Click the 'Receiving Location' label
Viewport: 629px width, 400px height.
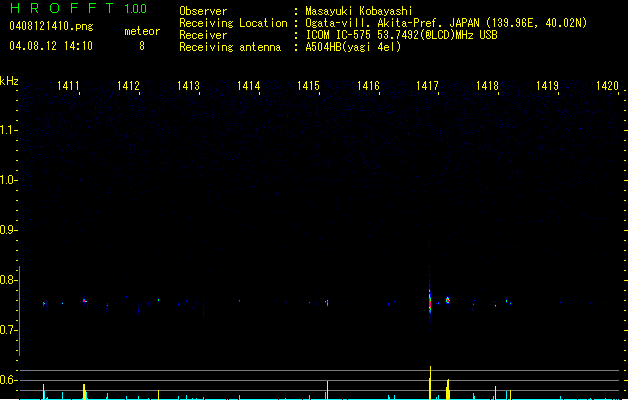click(233, 23)
